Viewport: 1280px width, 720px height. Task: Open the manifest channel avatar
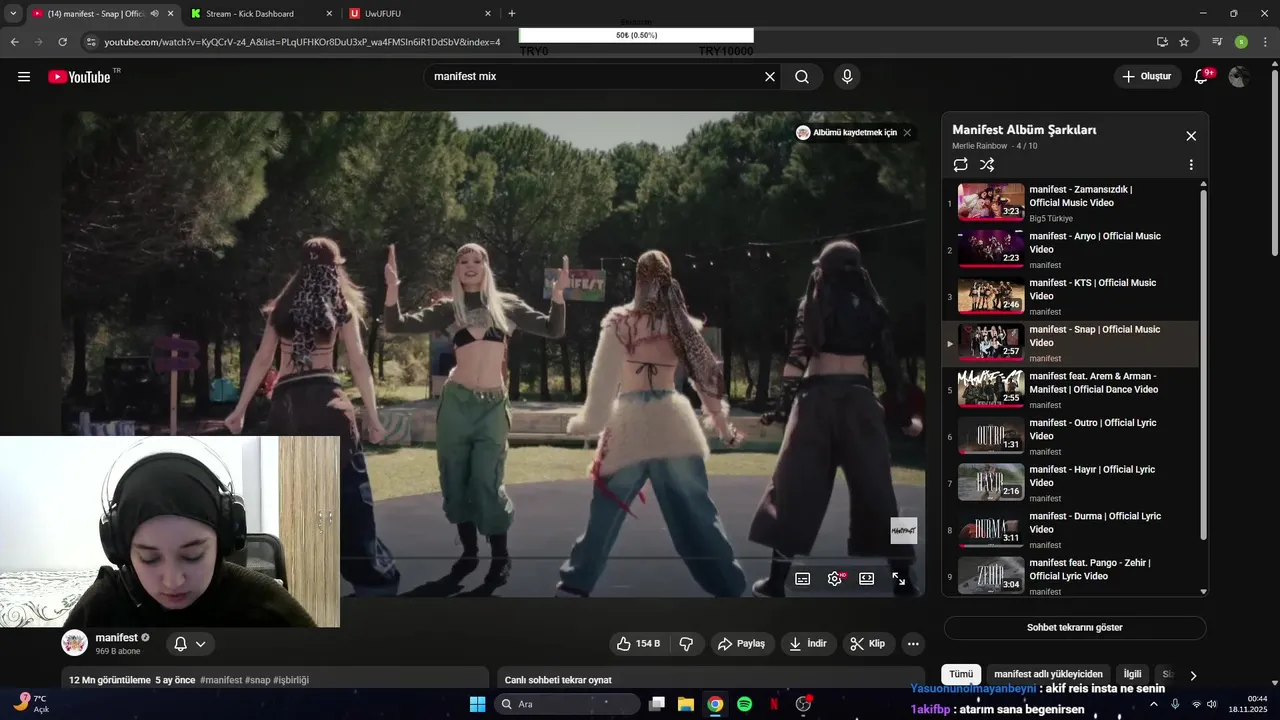point(75,643)
